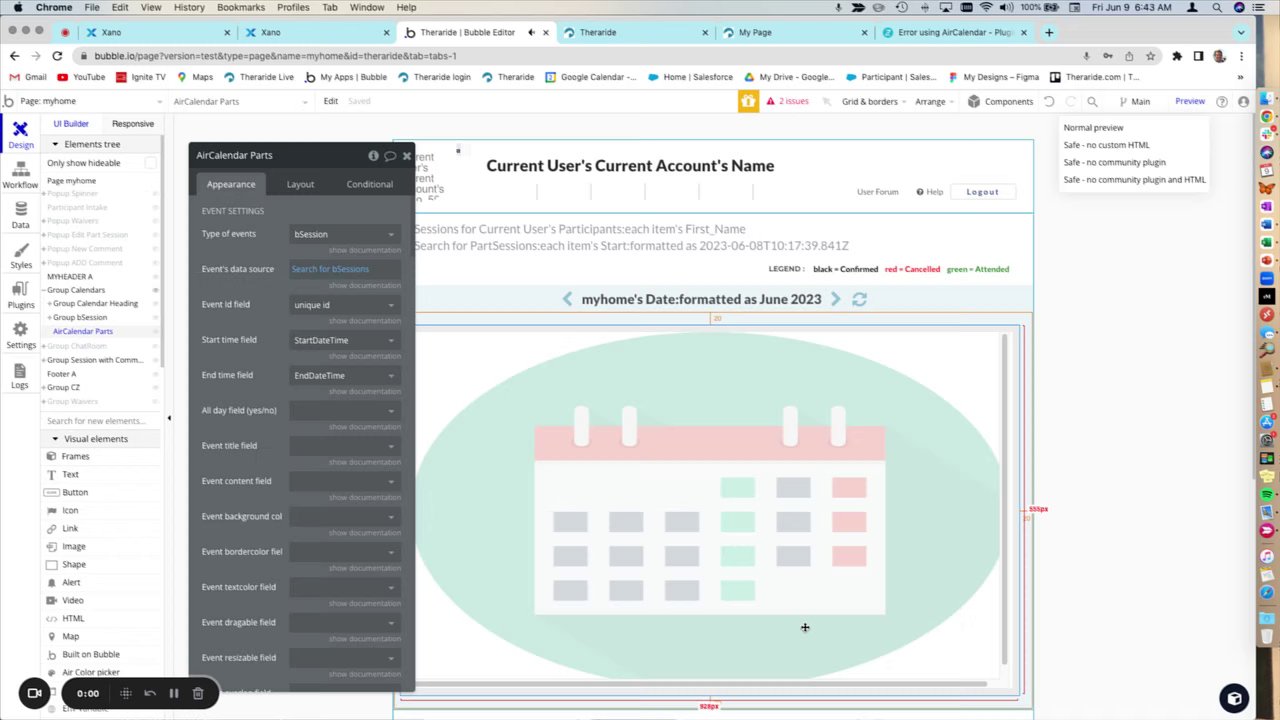The height and width of the screenshot is (720, 1280).
Task: Toggle the Only show hideable checkbox
Action: click(x=150, y=163)
